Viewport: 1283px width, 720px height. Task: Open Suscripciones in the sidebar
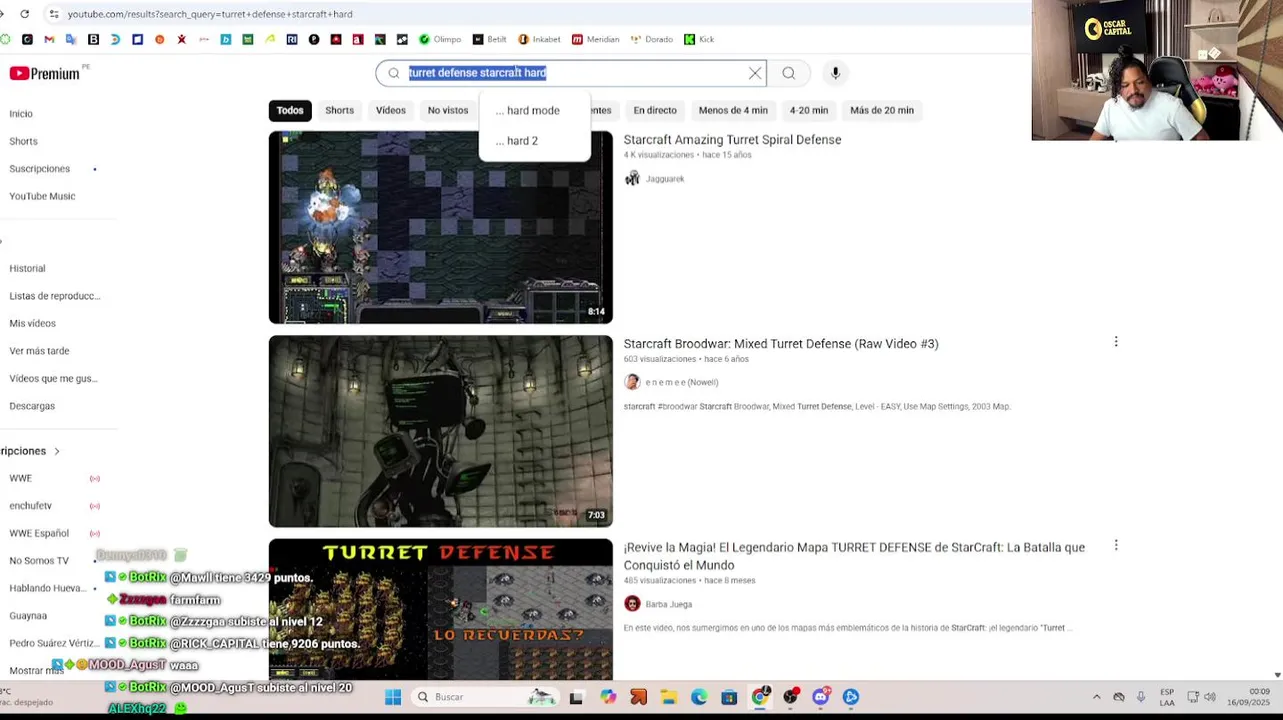pos(40,169)
